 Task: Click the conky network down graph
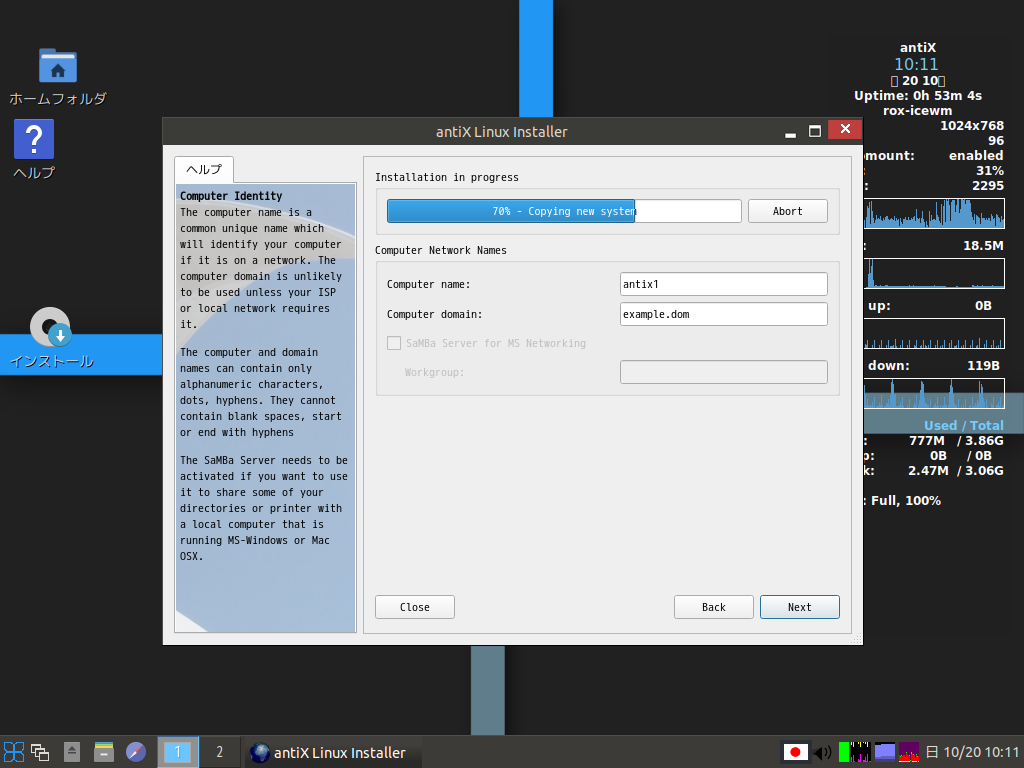(x=934, y=394)
